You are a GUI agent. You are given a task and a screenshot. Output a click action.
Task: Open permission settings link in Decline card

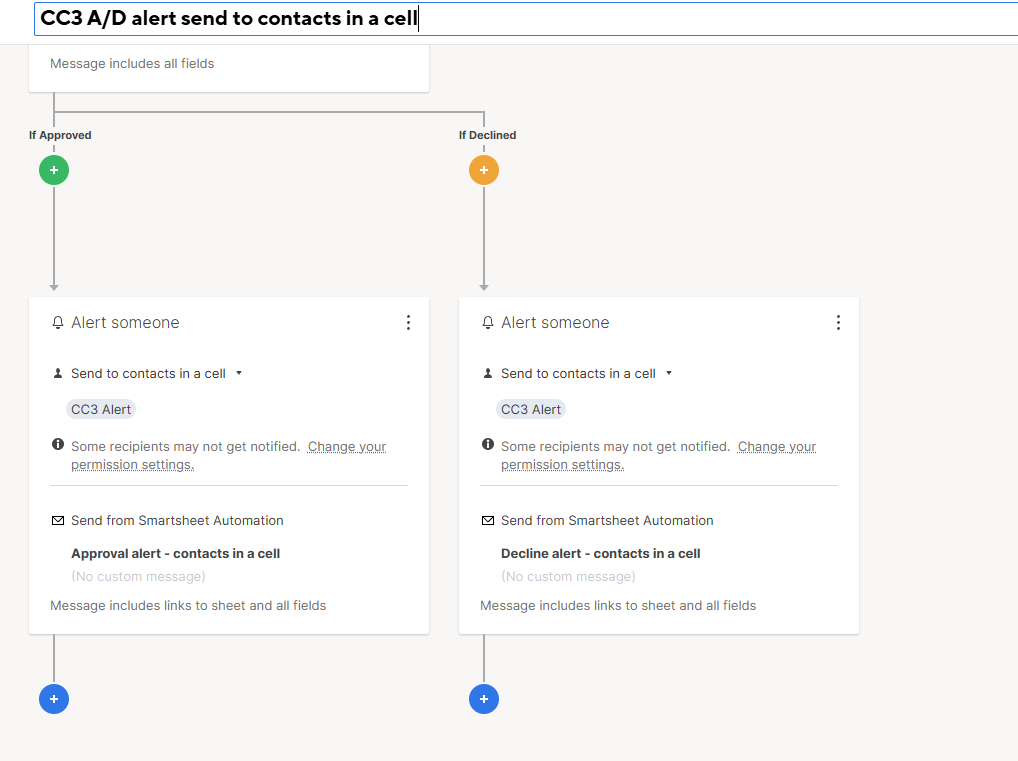click(x=658, y=456)
